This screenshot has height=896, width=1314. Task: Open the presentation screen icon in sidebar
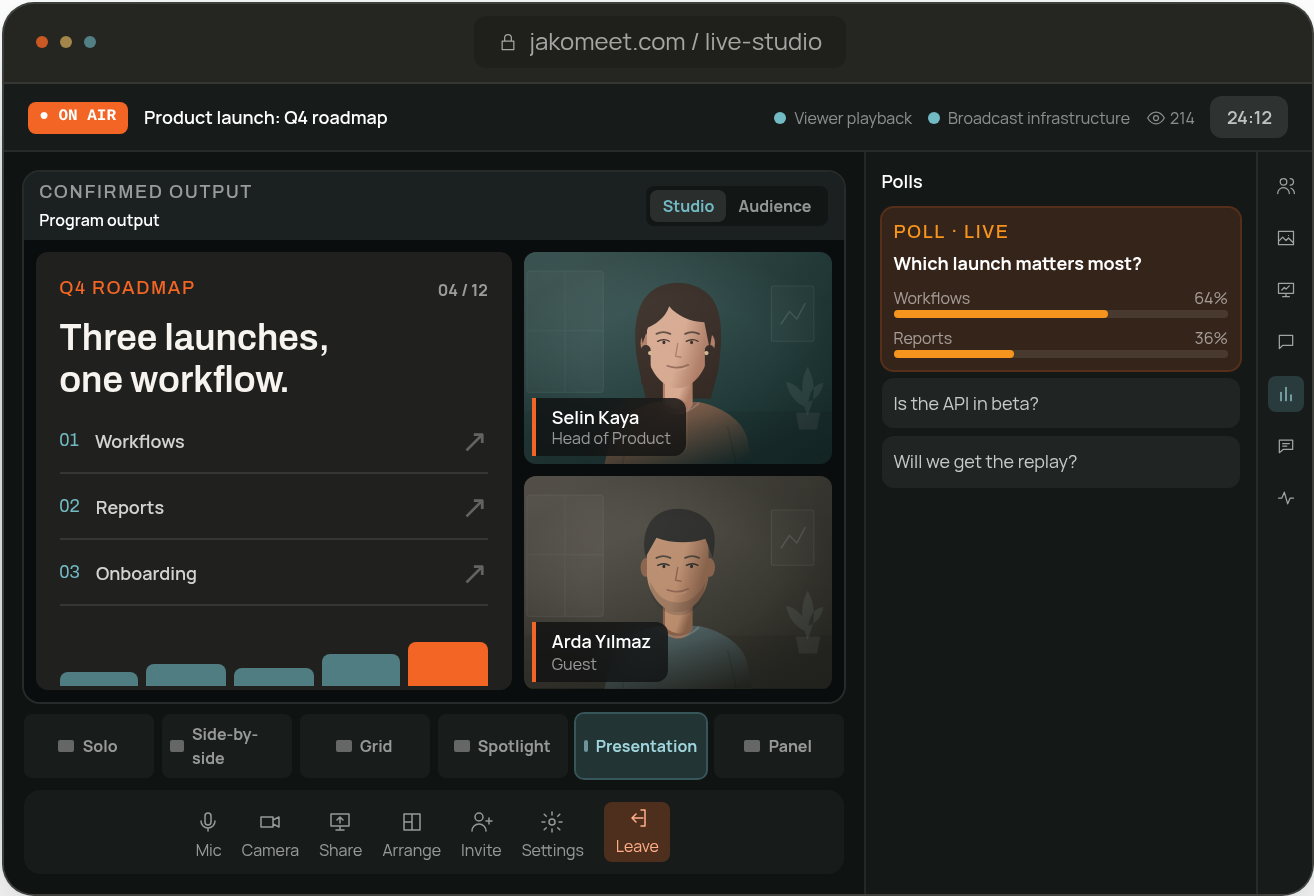click(1286, 290)
